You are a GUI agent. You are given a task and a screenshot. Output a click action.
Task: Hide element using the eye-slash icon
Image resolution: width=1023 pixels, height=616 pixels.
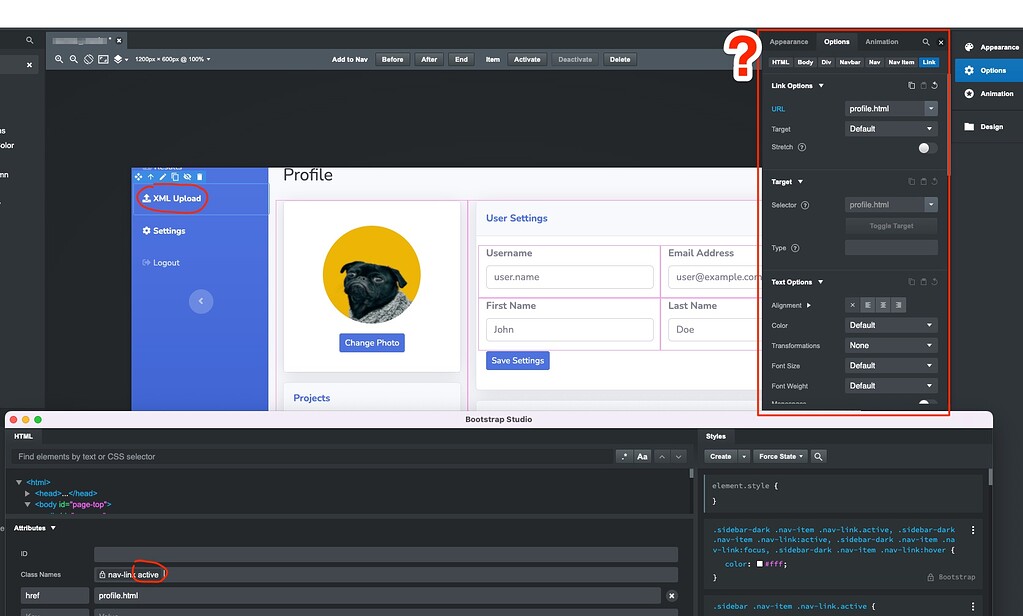187,176
